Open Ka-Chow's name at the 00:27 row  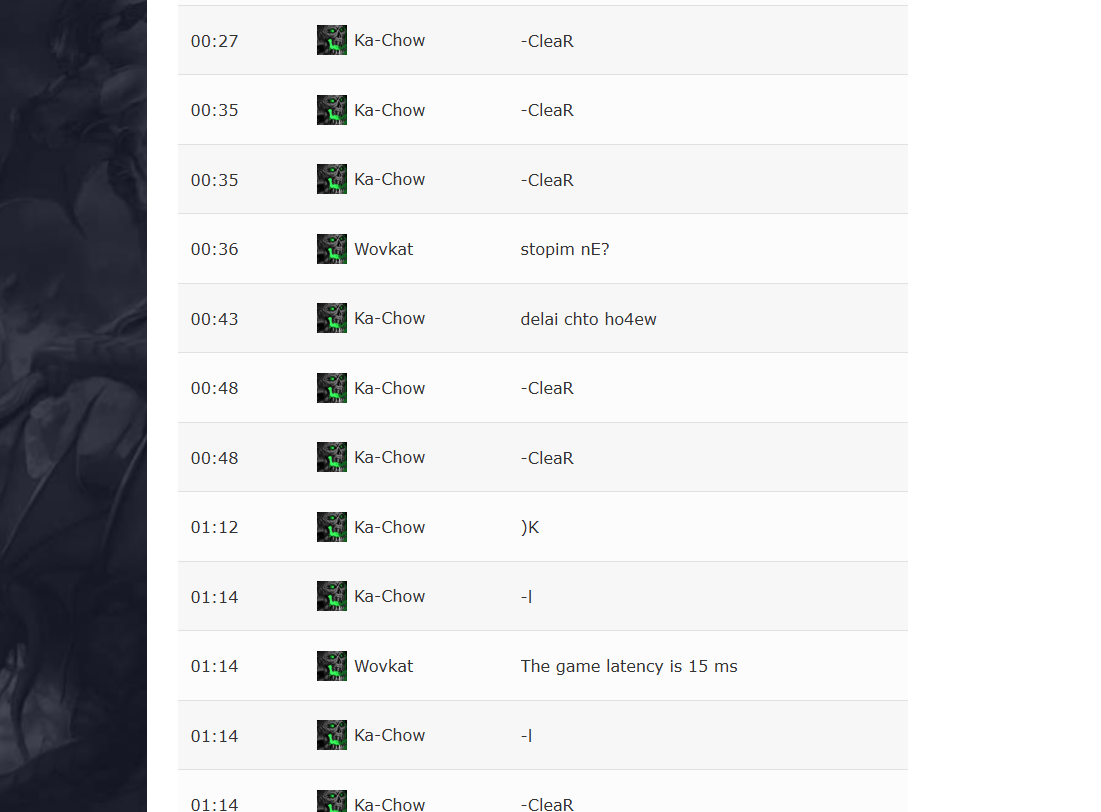(x=389, y=41)
